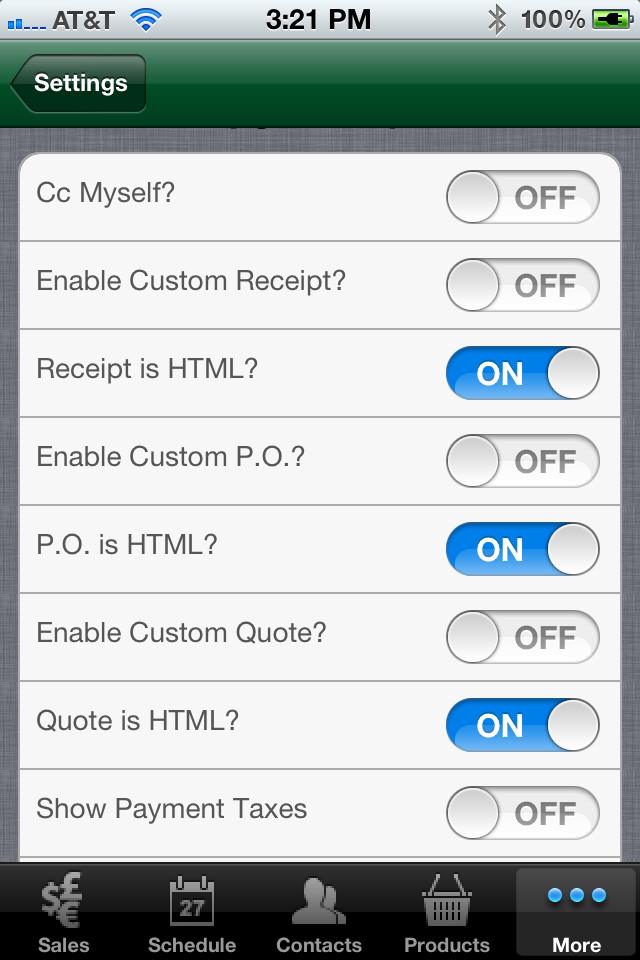Tap the 3:21 PM clock

tap(318, 20)
